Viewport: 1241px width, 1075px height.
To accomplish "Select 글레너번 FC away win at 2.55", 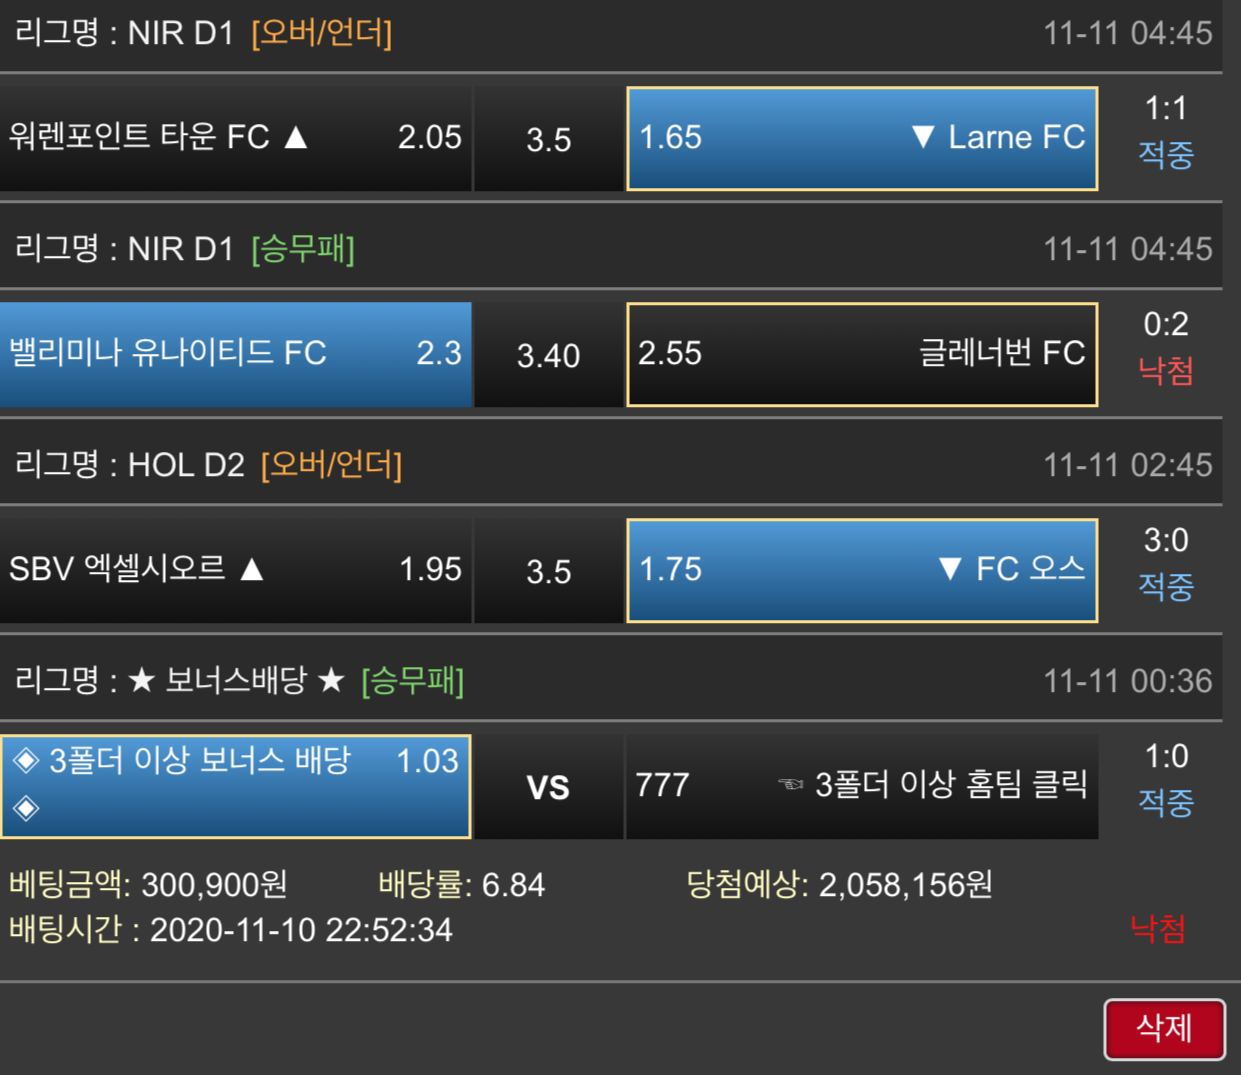I will 862,354.
